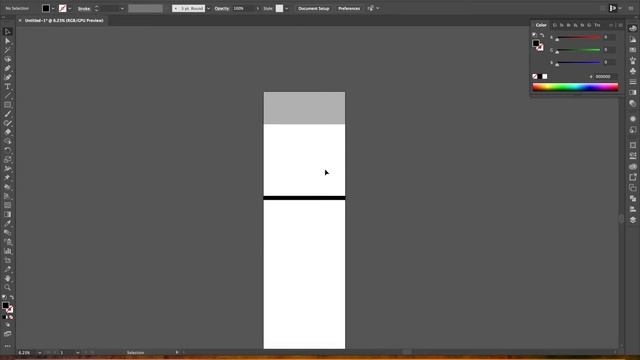This screenshot has width=640, height=360.
Task: Set toolbar paint mode to Color
Action: pos(4,317)
